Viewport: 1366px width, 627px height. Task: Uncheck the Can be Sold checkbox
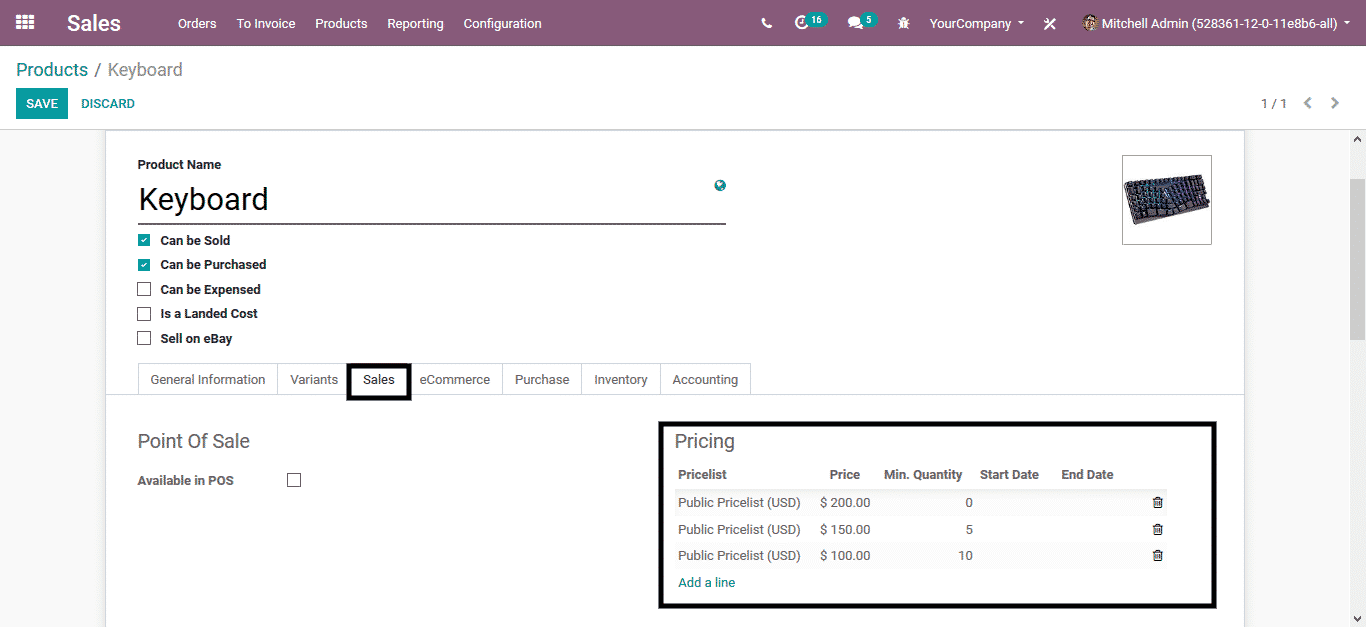coord(144,240)
